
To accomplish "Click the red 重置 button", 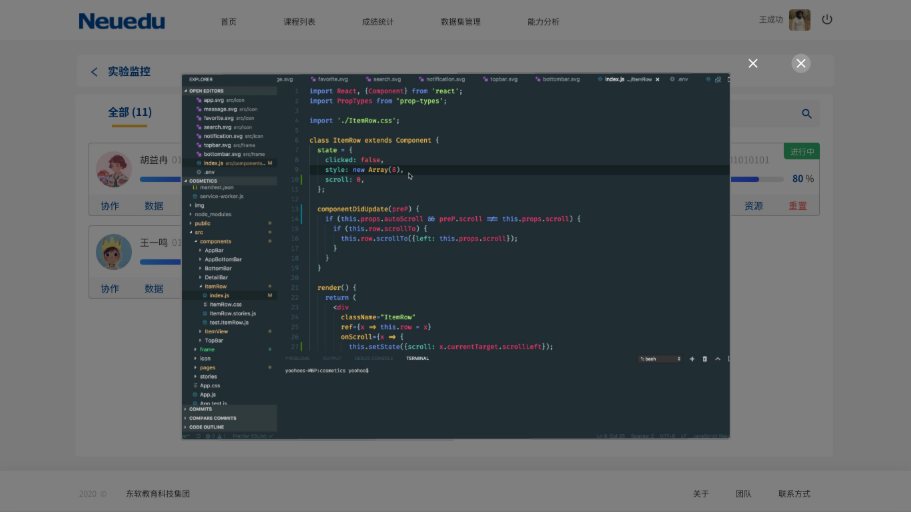I will [797, 206].
